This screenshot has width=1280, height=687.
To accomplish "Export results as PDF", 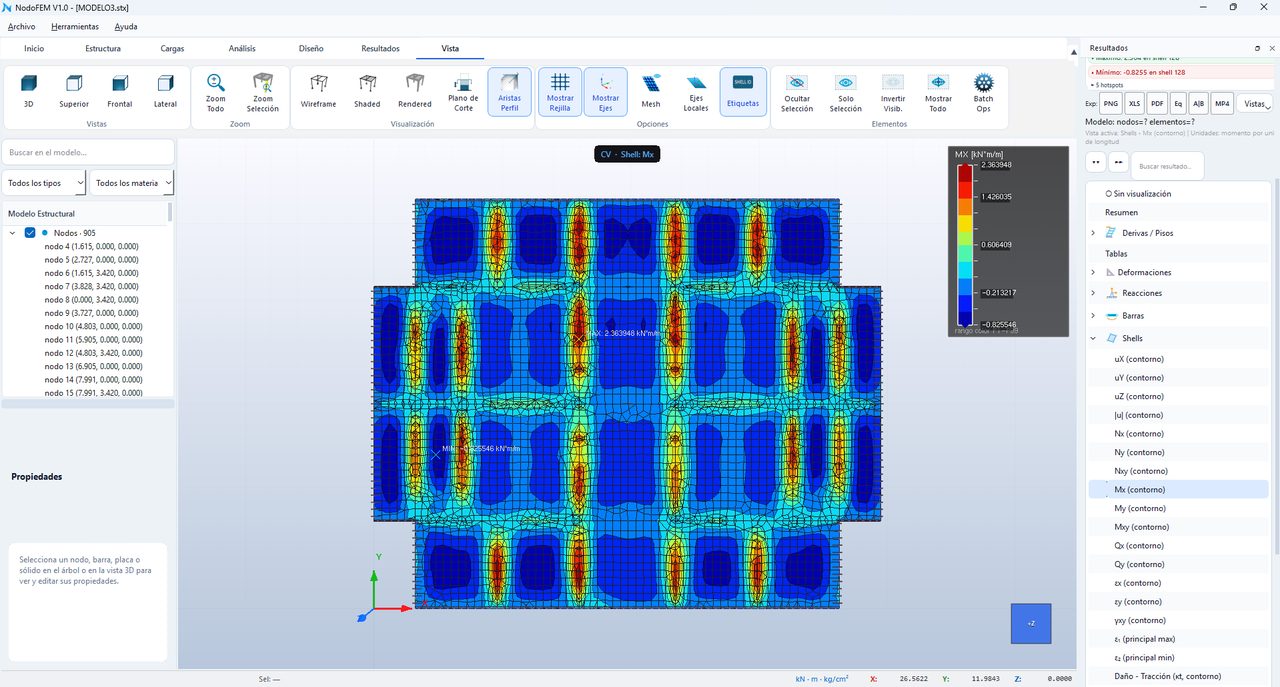I will pos(1157,103).
